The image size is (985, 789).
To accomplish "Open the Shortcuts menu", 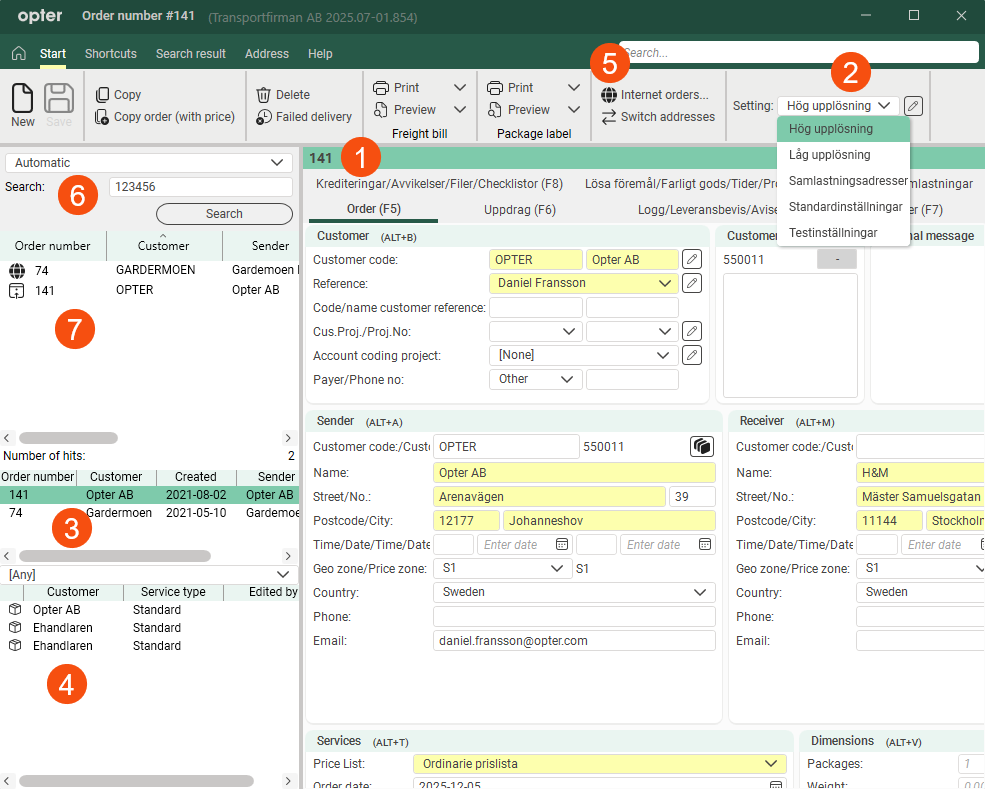I will click(111, 54).
